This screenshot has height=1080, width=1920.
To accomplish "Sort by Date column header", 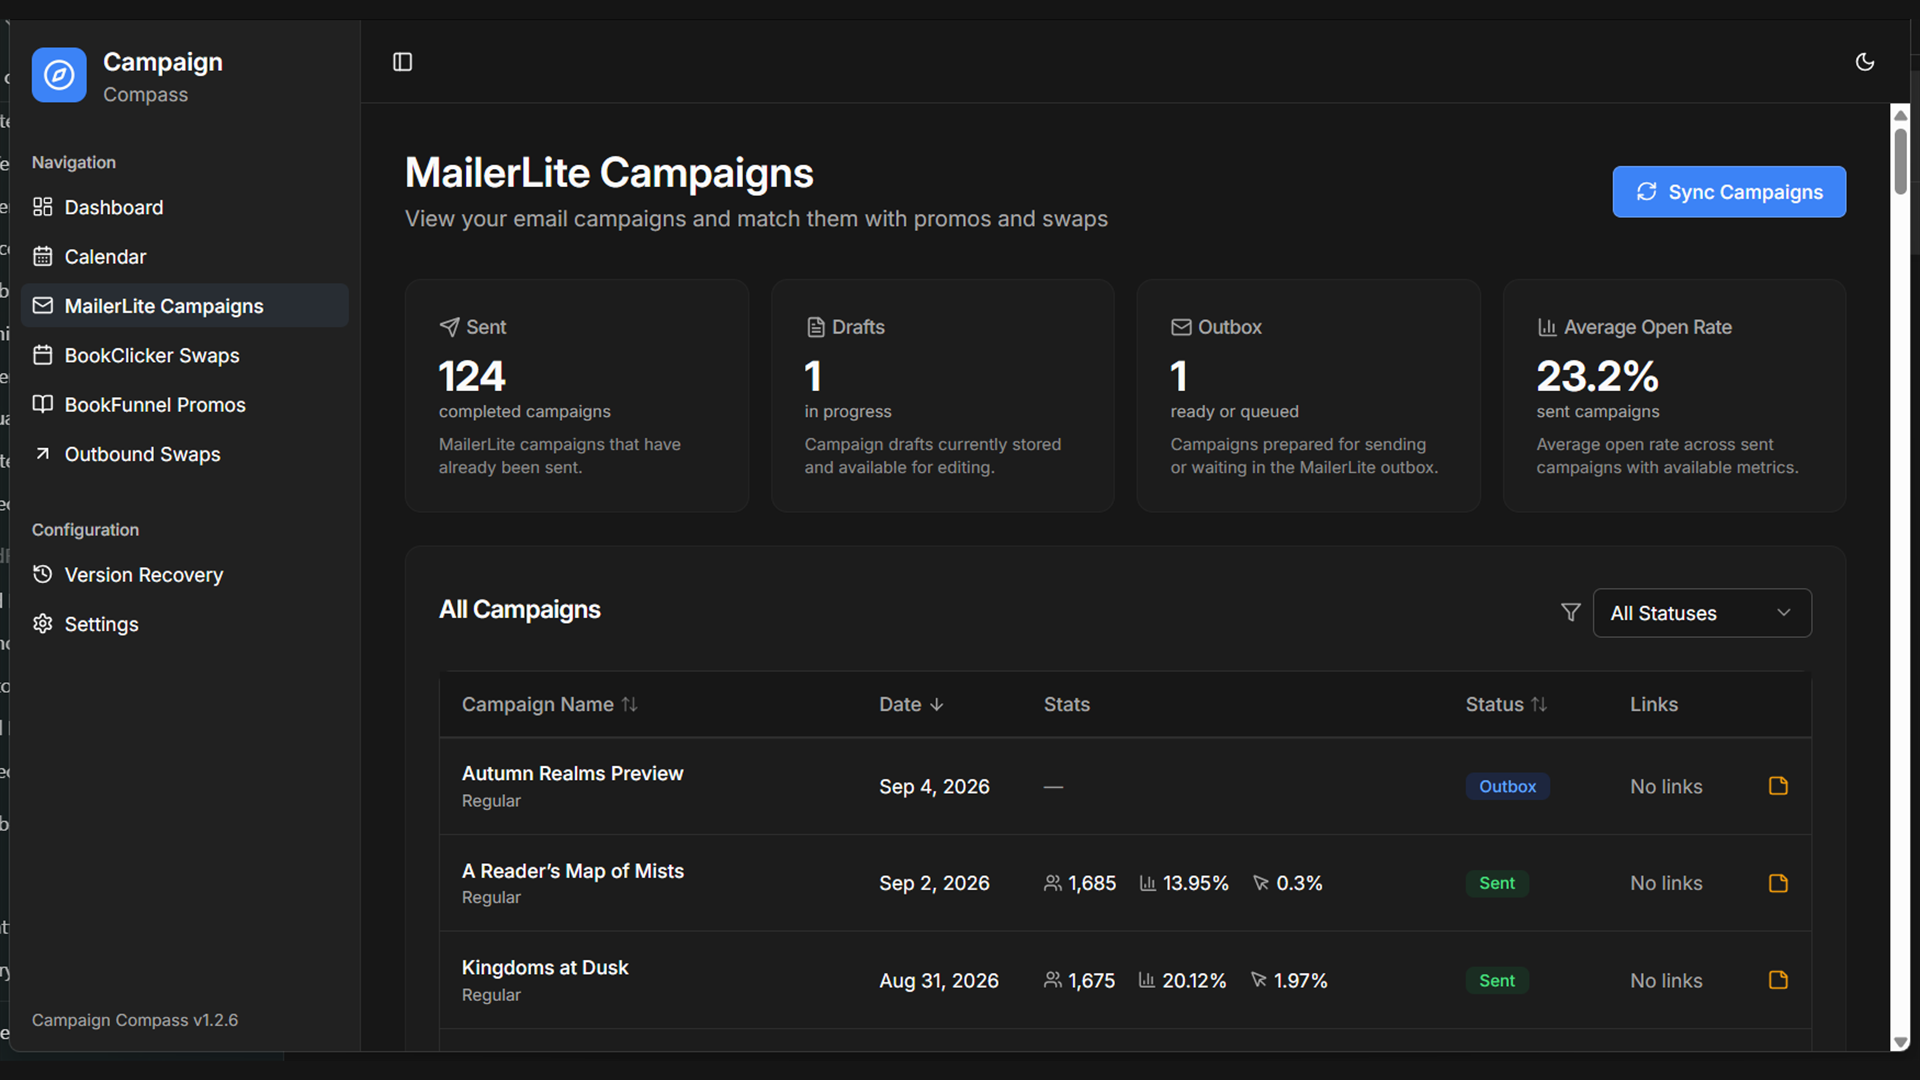I will coord(911,704).
